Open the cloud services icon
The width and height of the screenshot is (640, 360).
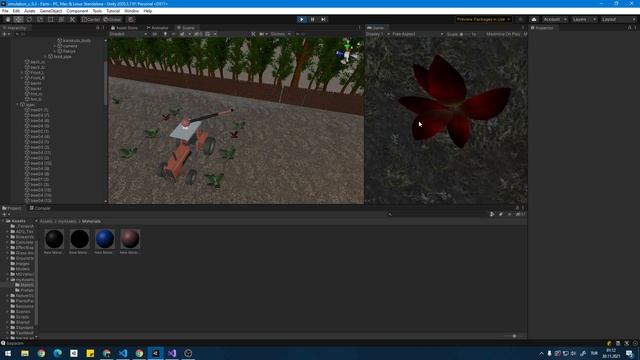pyautogui.click(x=533, y=19)
